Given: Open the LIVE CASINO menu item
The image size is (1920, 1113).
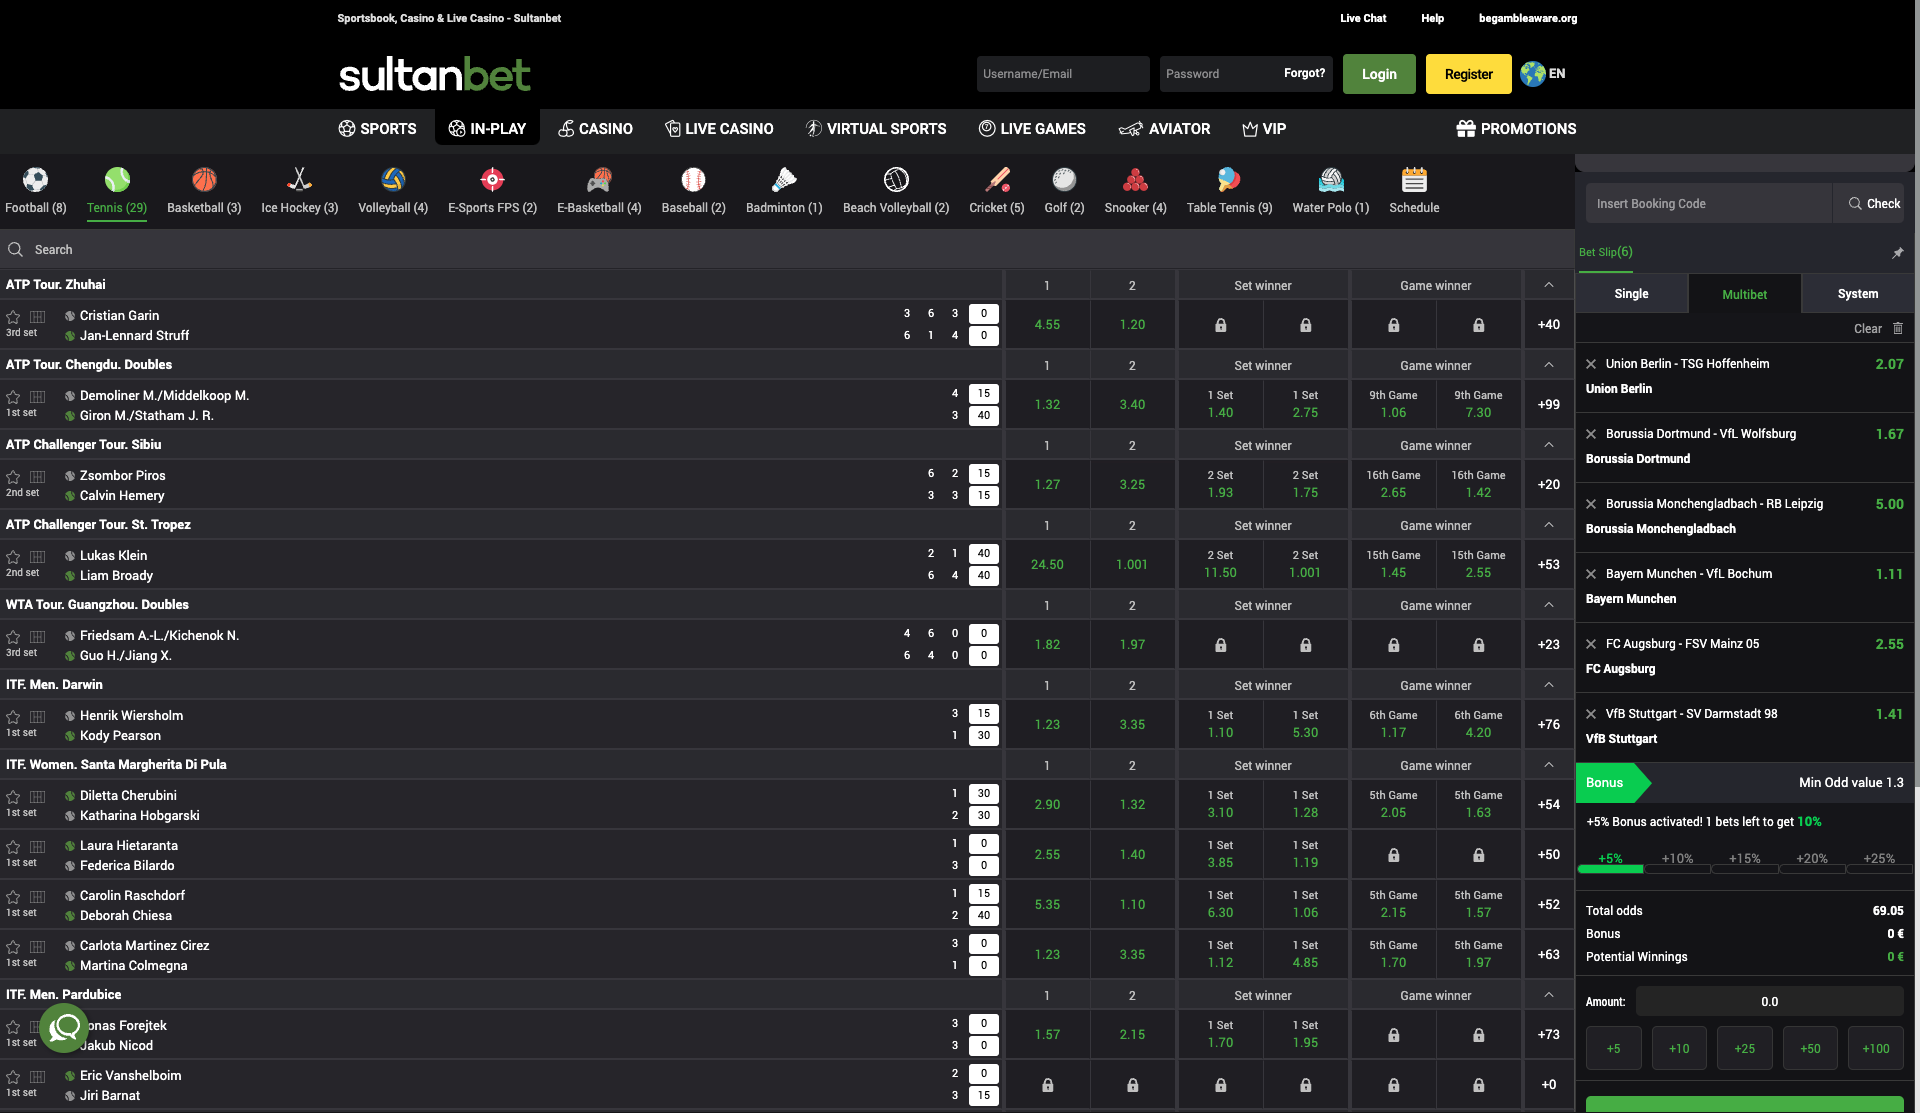Looking at the screenshot, I should tap(719, 128).
